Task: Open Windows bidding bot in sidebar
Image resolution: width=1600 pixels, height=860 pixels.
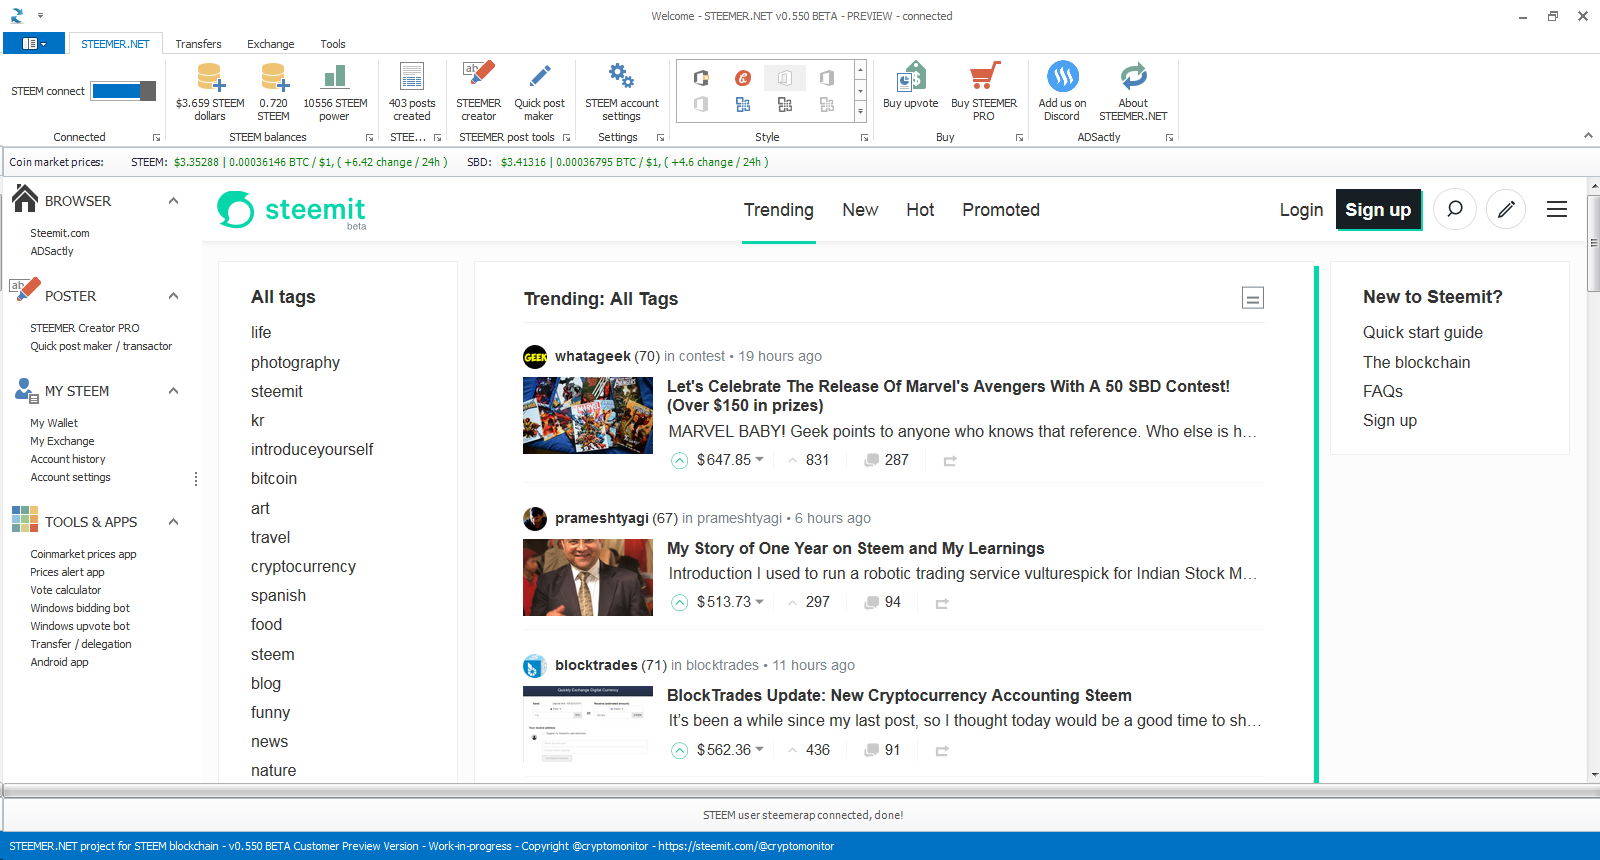Action: (80, 608)
